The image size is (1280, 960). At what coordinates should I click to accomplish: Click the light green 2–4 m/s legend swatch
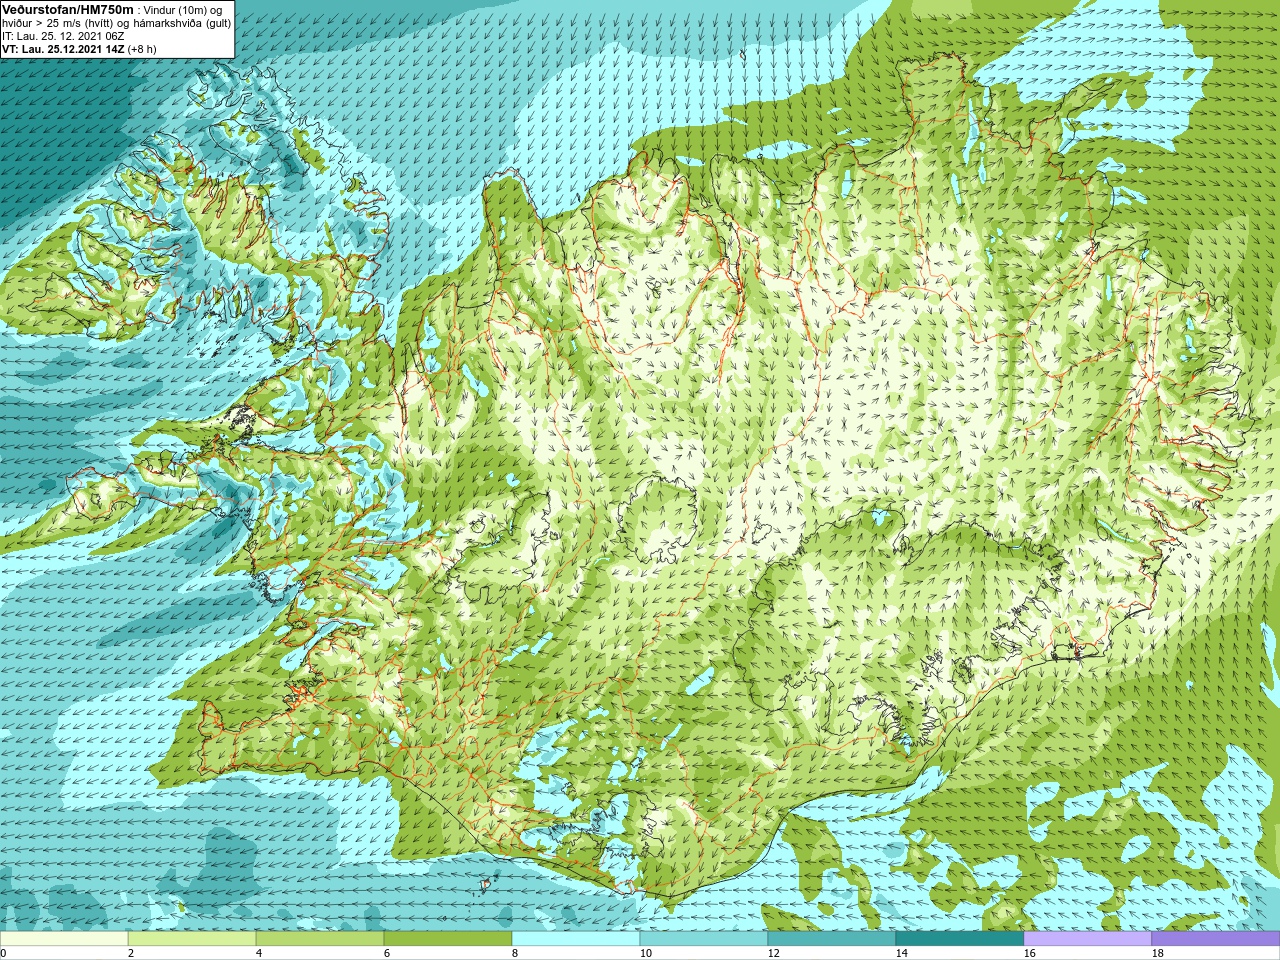pyautogui.click(x=192, y=939)
